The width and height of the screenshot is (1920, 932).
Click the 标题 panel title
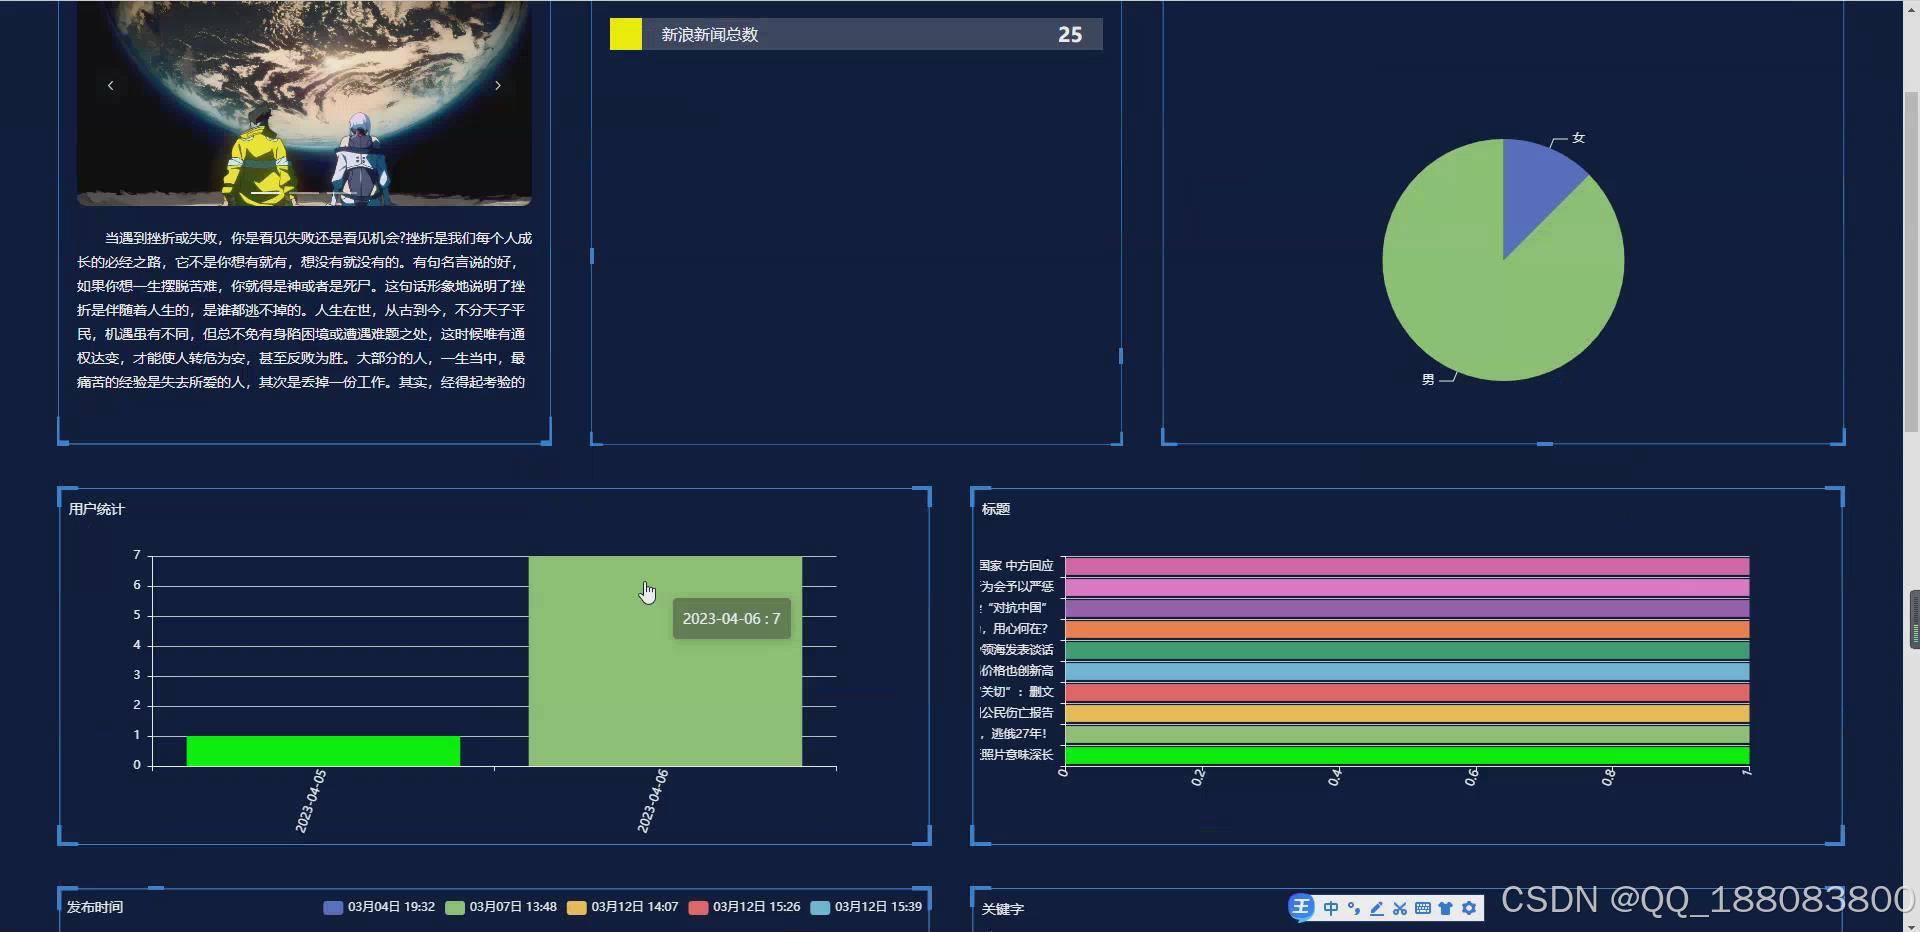(x=996, y=509)
